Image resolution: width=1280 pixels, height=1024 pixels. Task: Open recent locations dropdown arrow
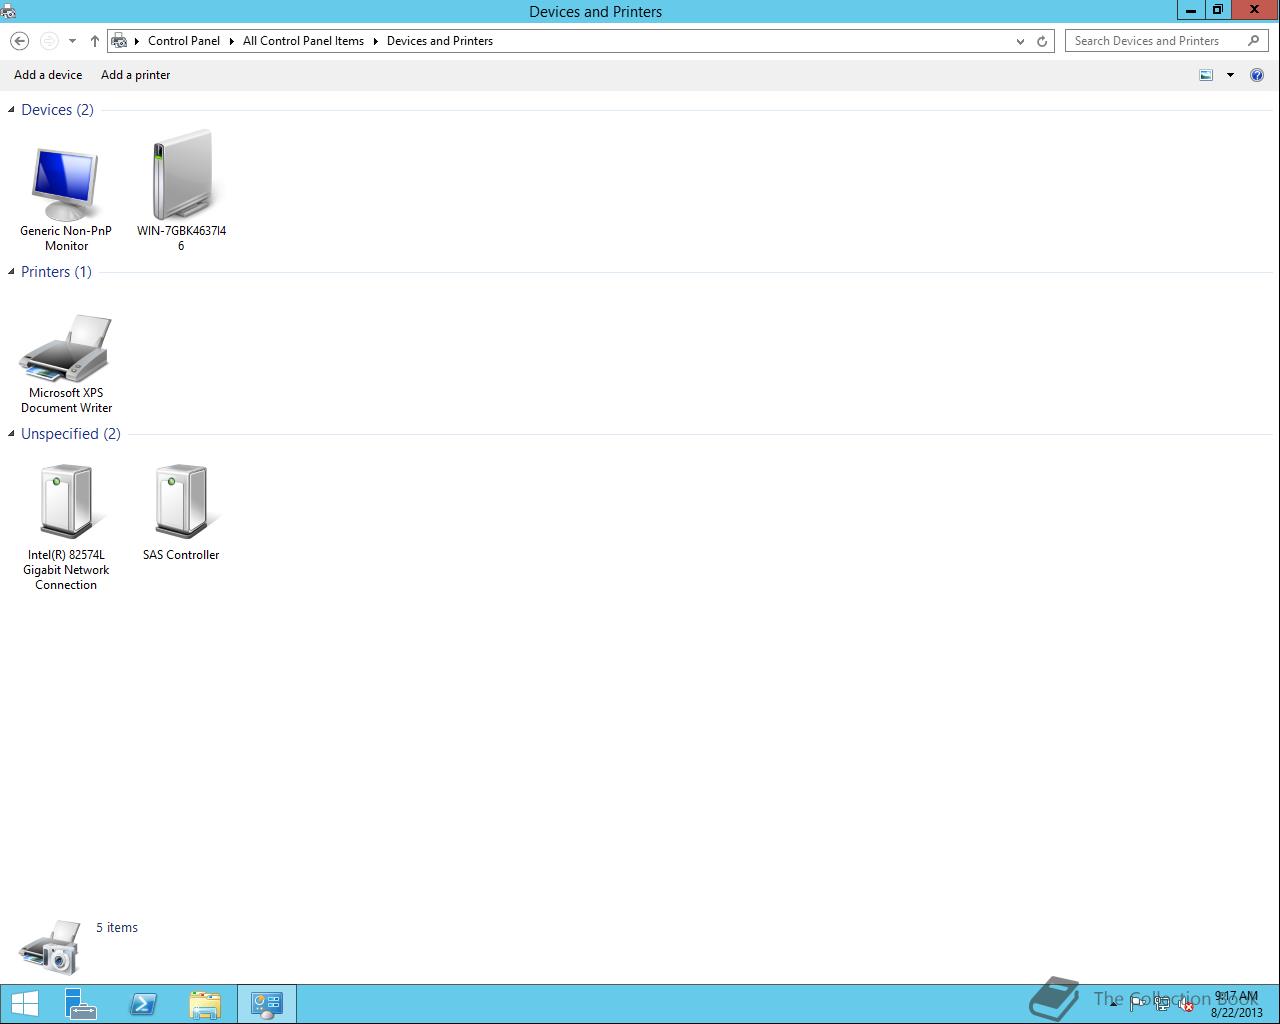click(x=72, y=41)
